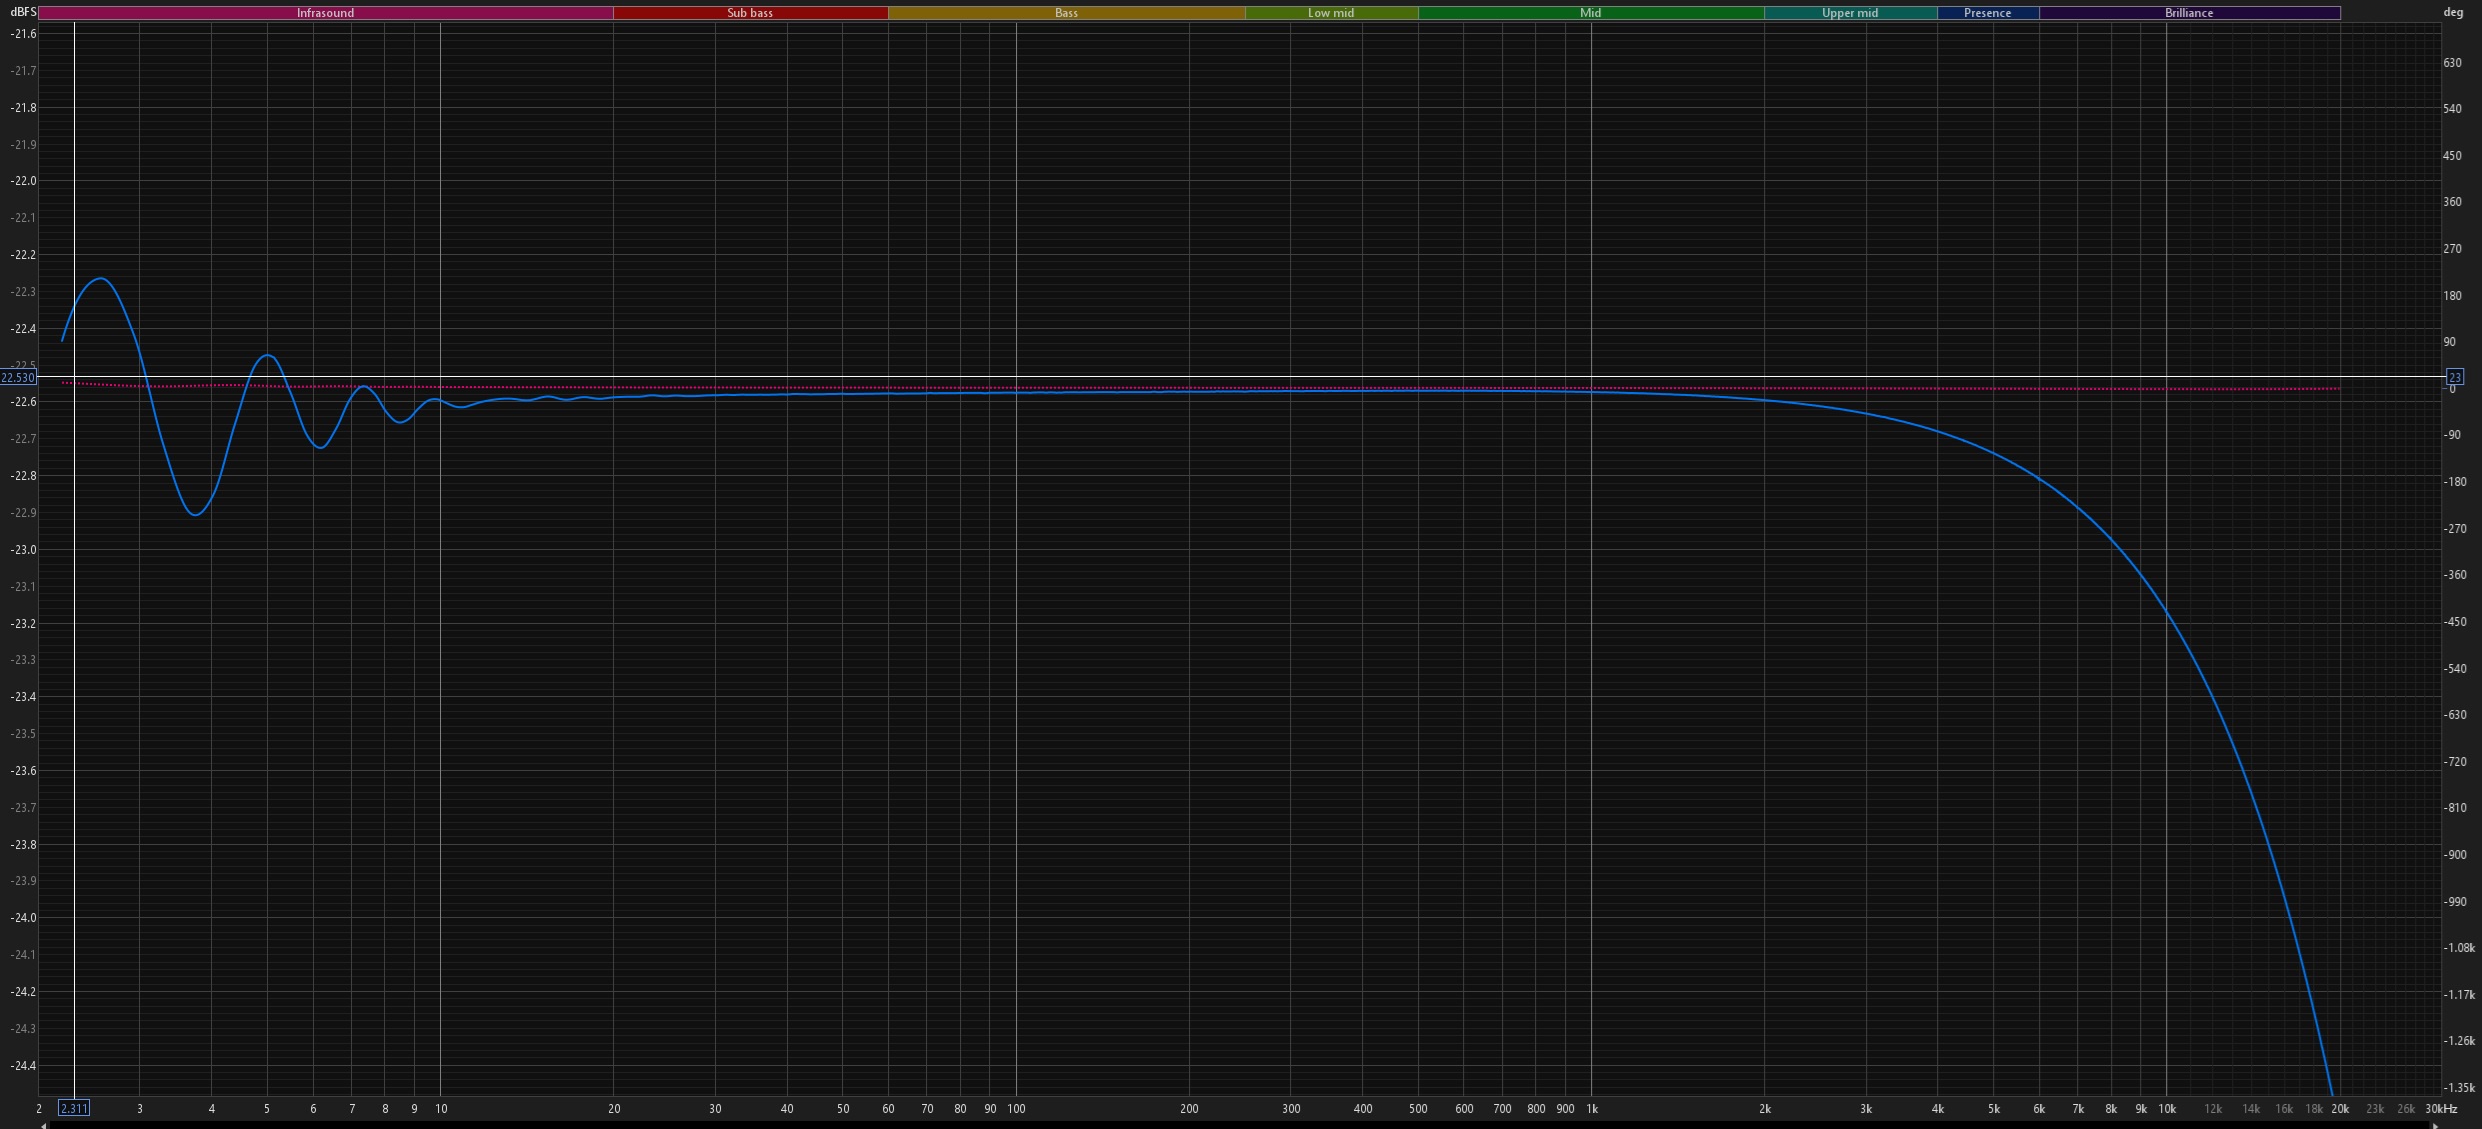
Task: Click the 360 phase axis label
Action: click(2453, 201)
